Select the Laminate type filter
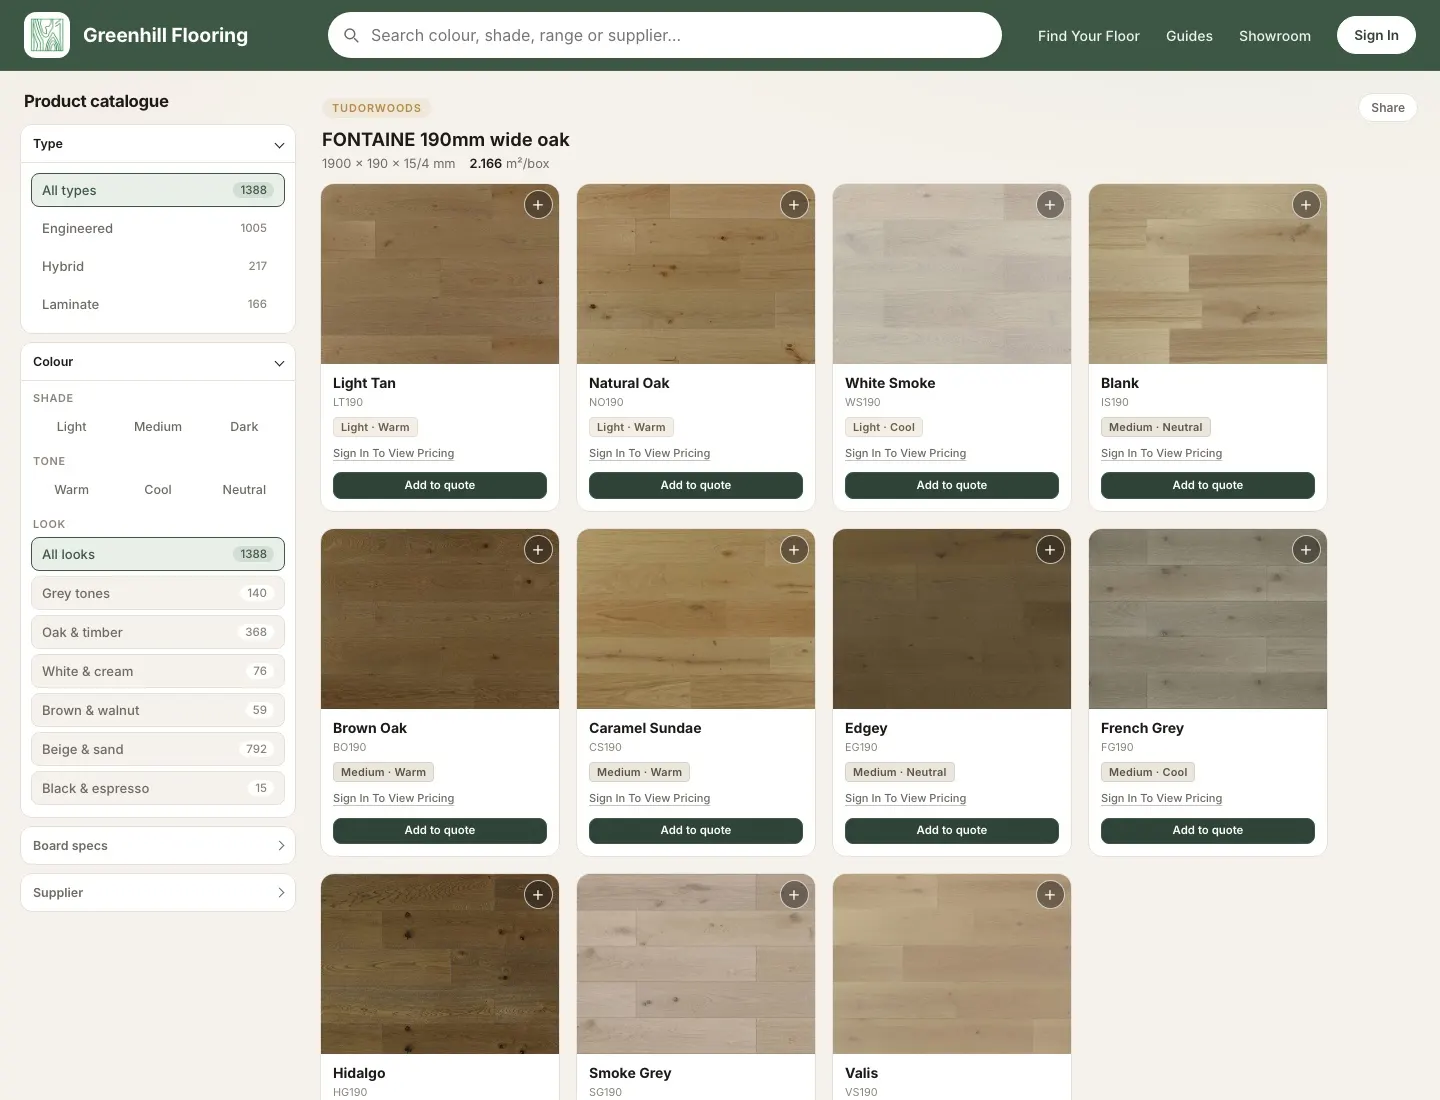 click(158, 305)
